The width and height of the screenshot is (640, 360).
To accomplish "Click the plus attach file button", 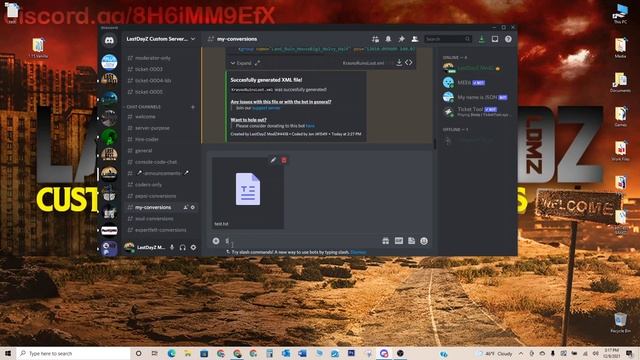I will pos(216,241).
